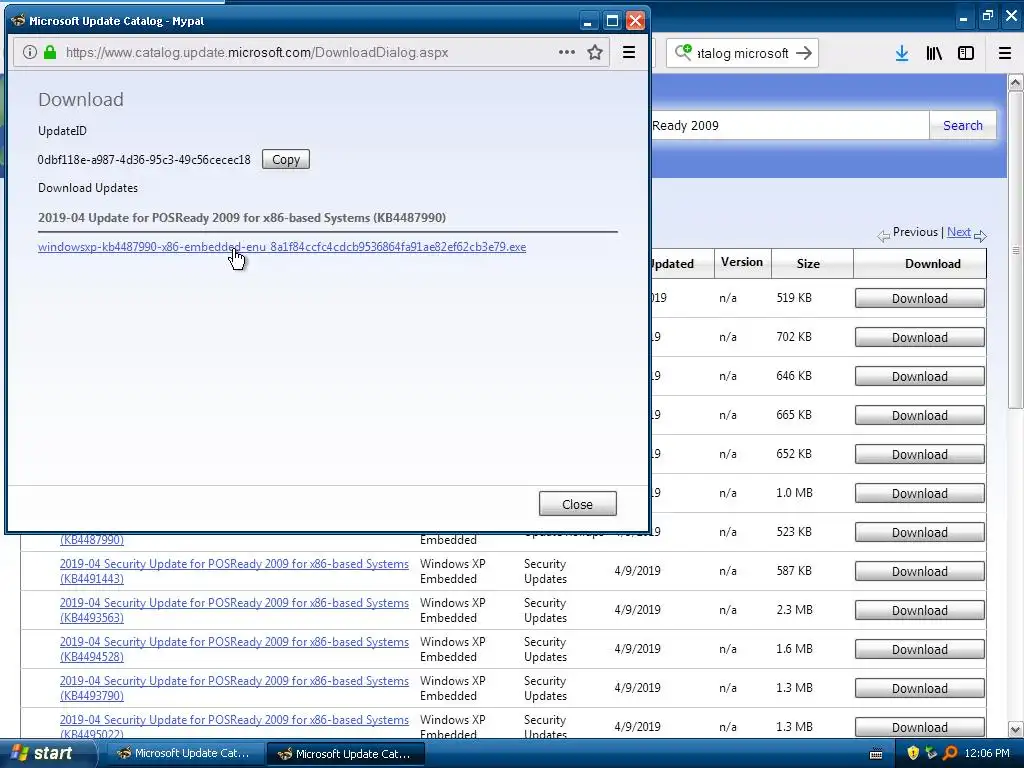Bookmark this page with the star icon
This screenshot has height=768, width=1024.
(594, 52)
